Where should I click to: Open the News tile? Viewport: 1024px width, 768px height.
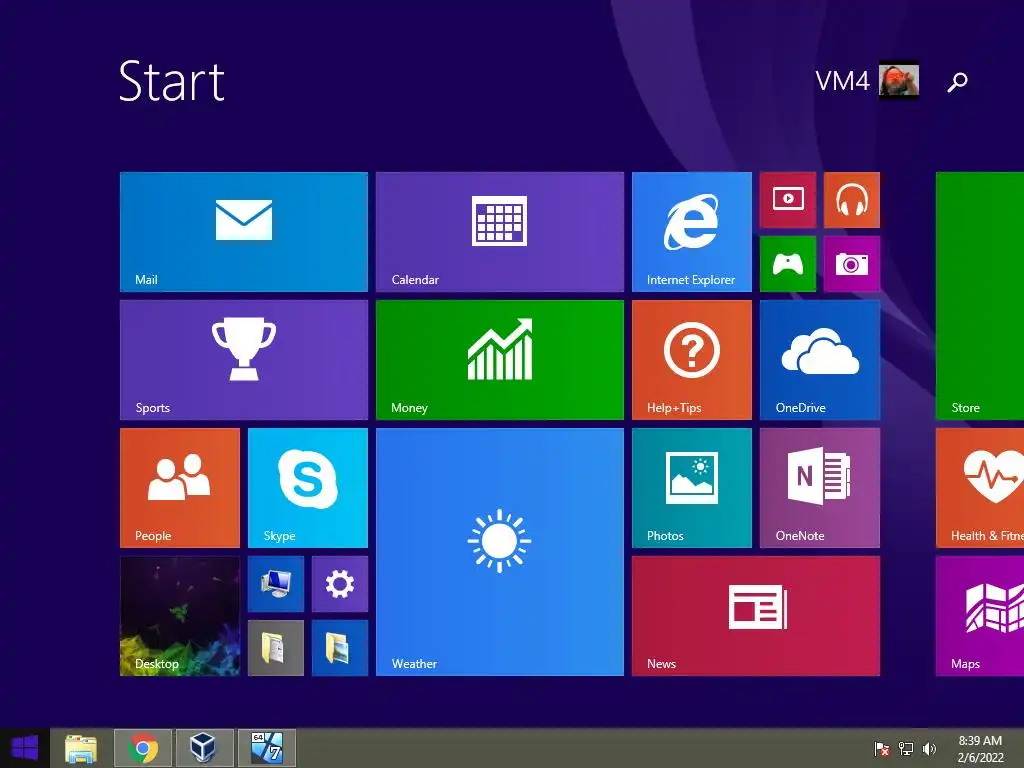pos(756,616)
